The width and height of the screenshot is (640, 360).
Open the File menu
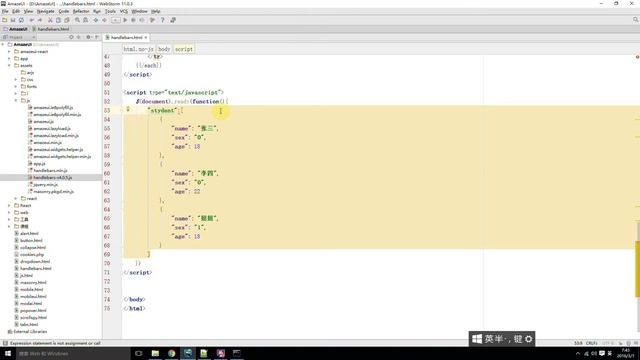(5, 11)
